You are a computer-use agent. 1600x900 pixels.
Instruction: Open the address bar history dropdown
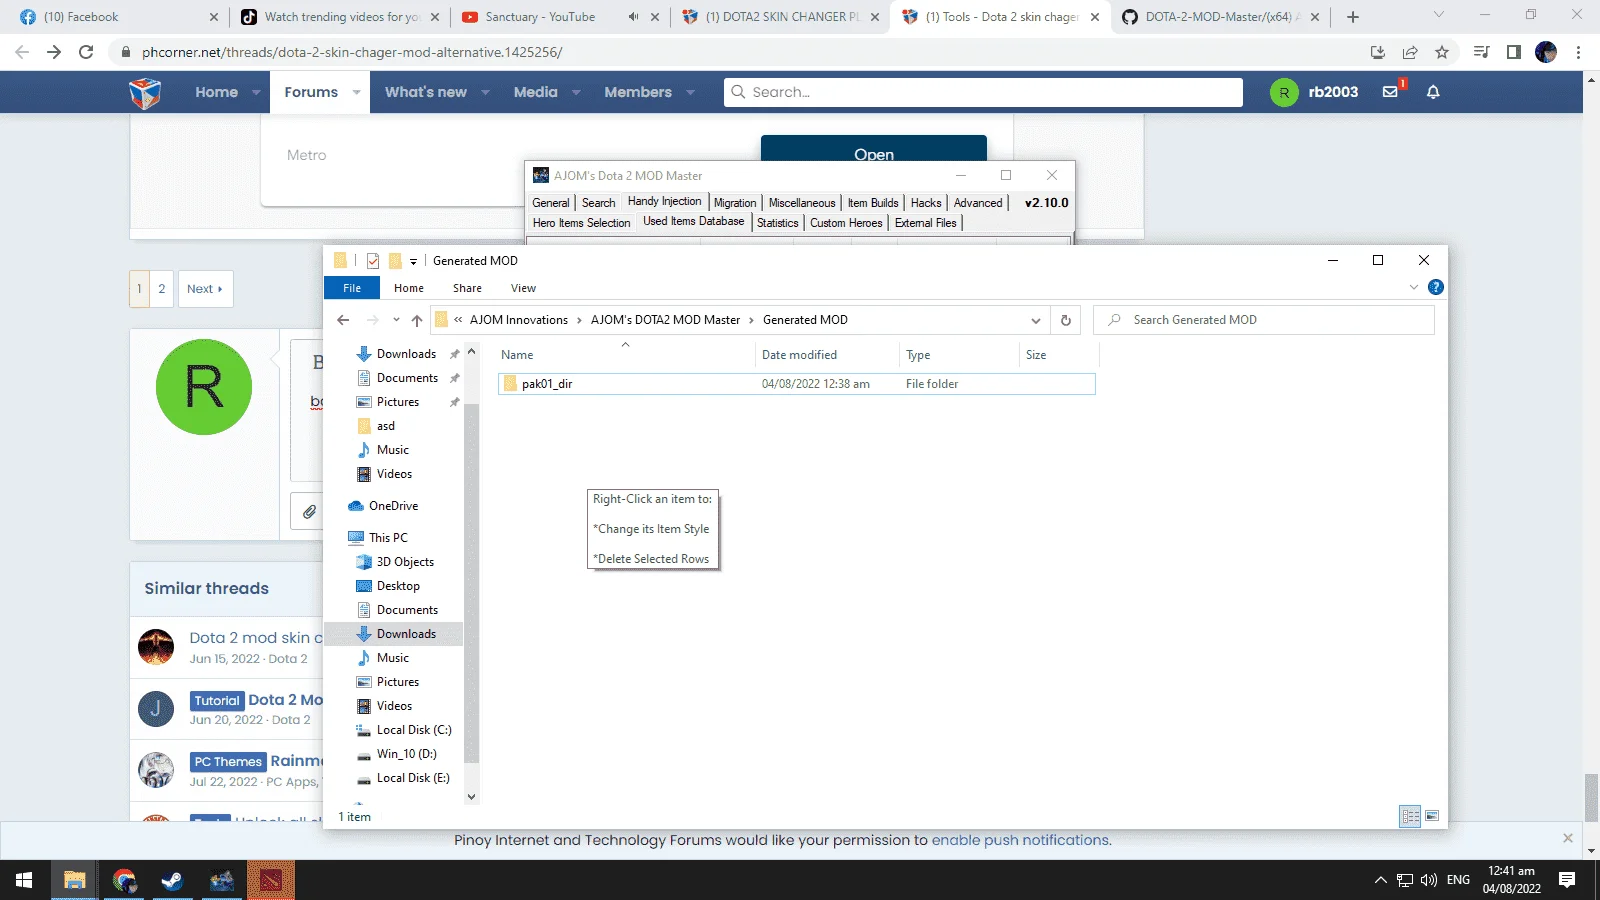point(1036,320)
